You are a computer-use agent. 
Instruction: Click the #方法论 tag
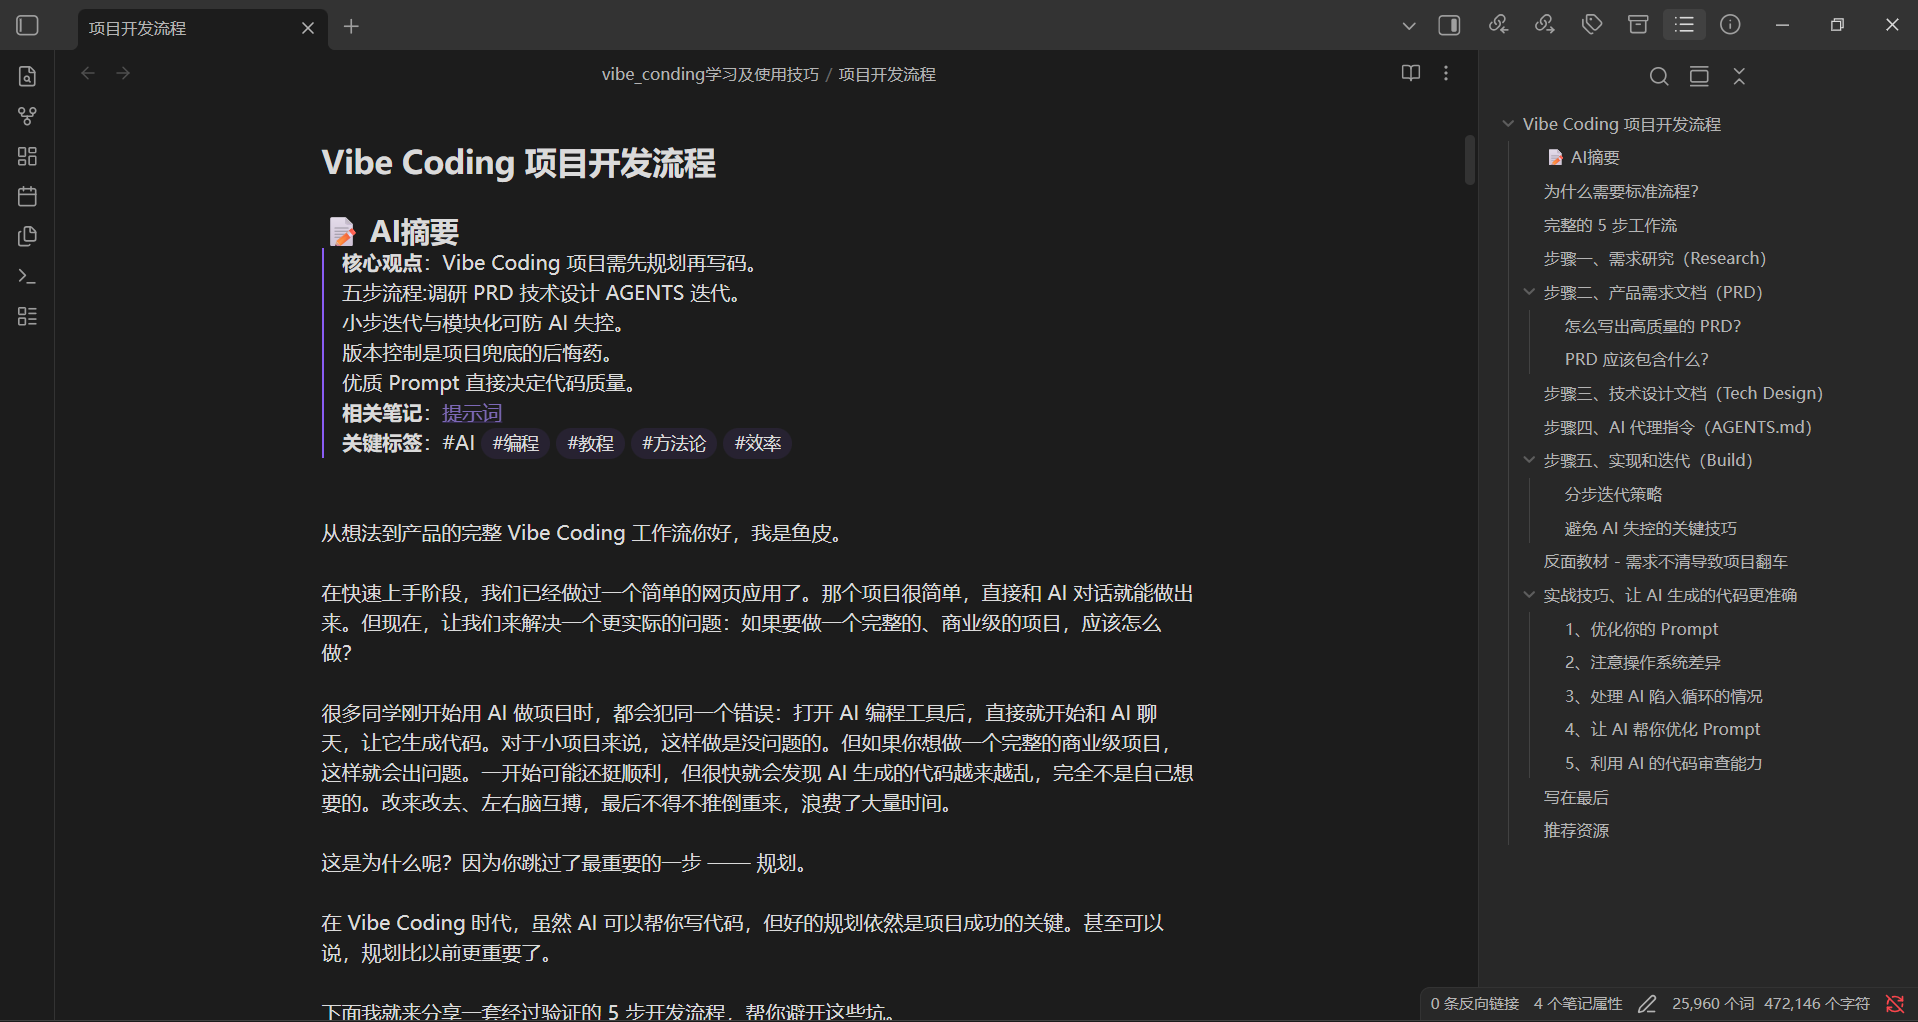[x=674, y=443]
